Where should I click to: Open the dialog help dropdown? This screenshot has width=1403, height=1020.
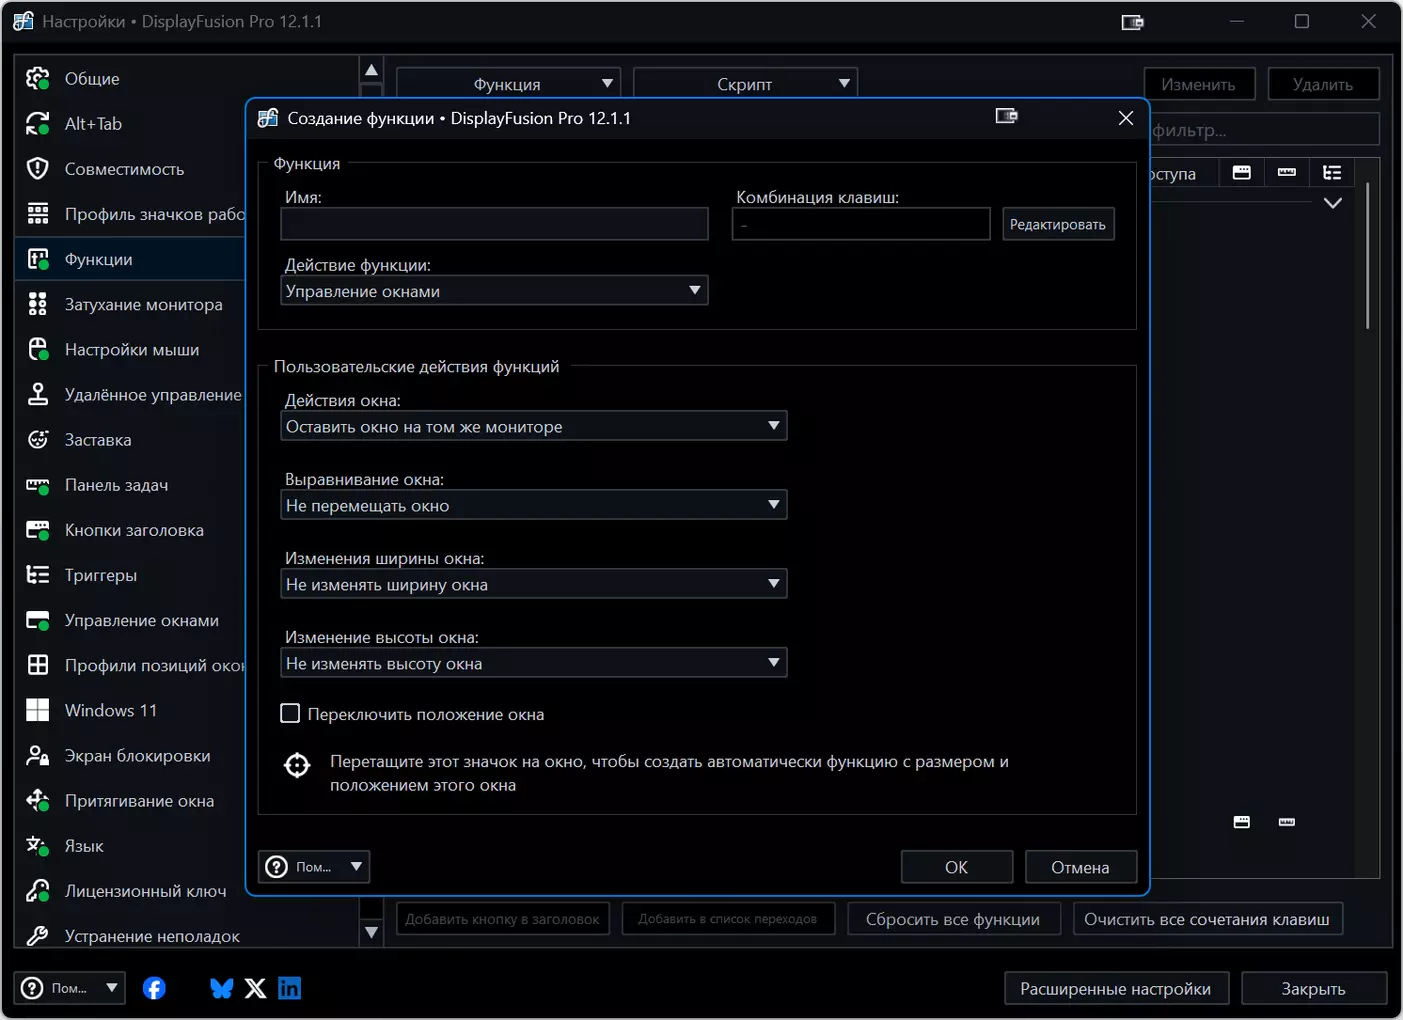314,867
